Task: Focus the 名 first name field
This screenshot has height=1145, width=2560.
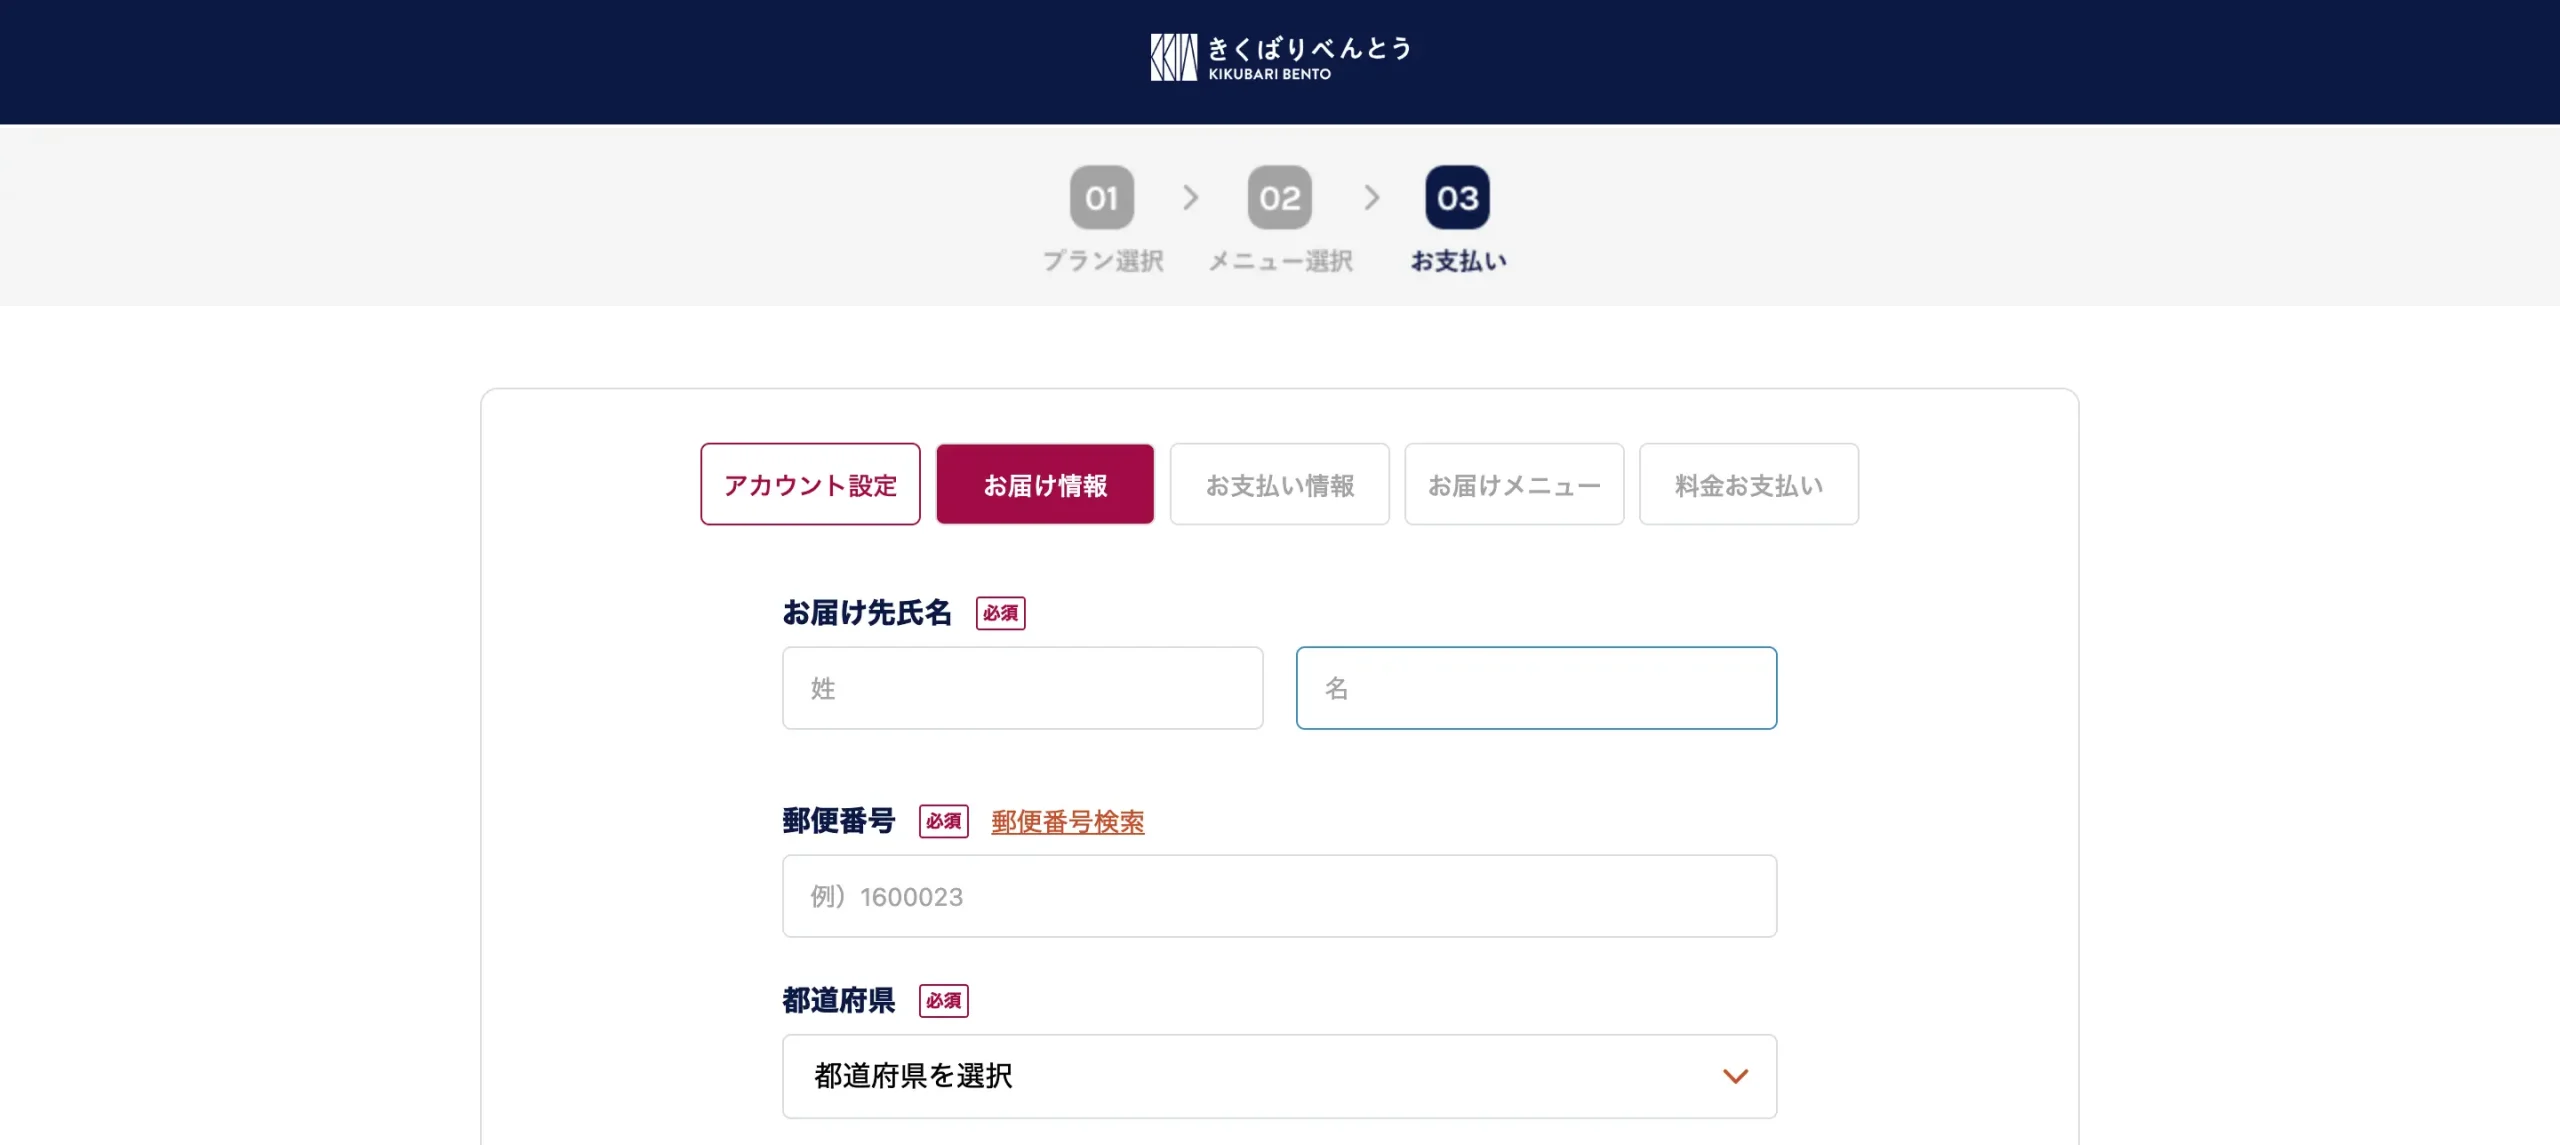Action: point(1536,688)
